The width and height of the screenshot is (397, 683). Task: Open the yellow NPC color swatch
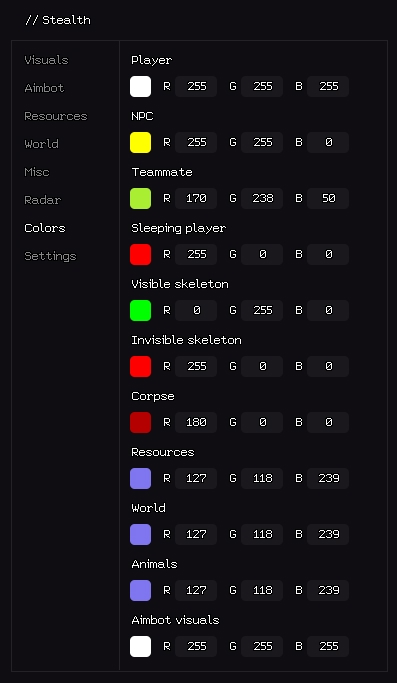coord(140,142)
